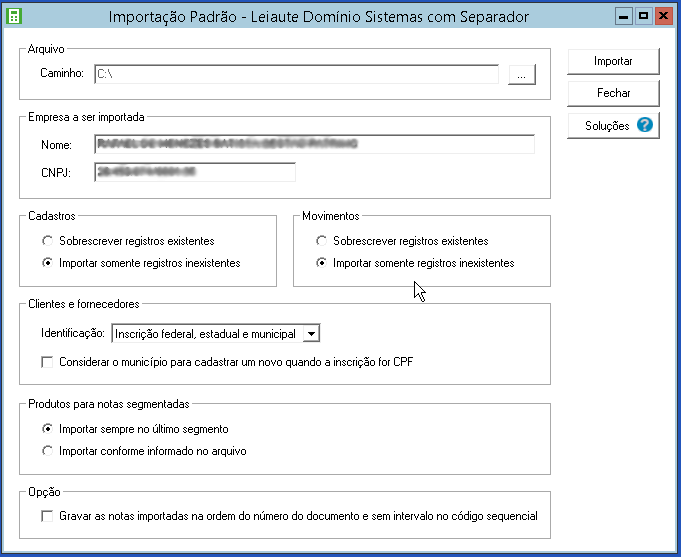
Task: Choose Importar somente registros inexistentes under Movimentos
Action: click(321, 264)
